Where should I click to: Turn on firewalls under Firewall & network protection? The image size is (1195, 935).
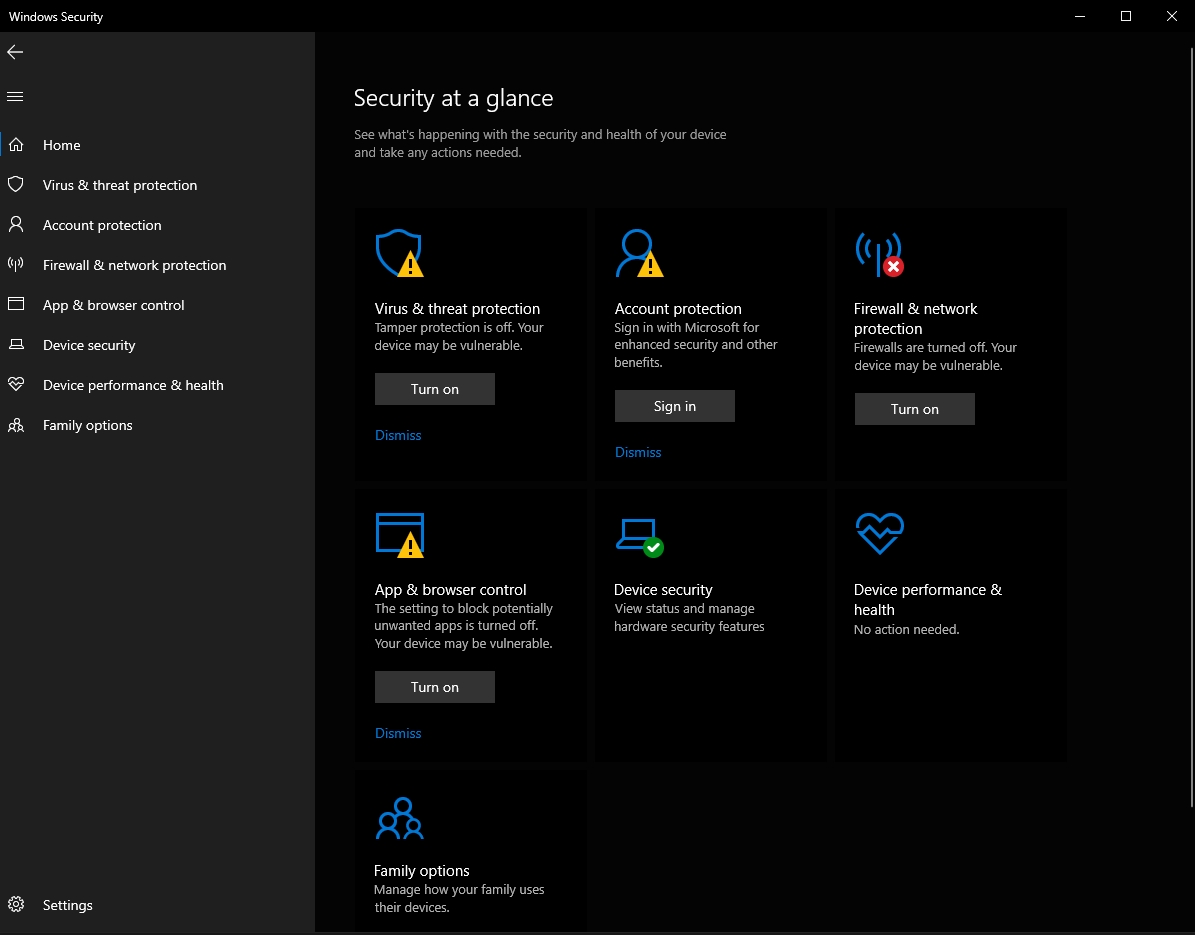click(x=914, y=409)
